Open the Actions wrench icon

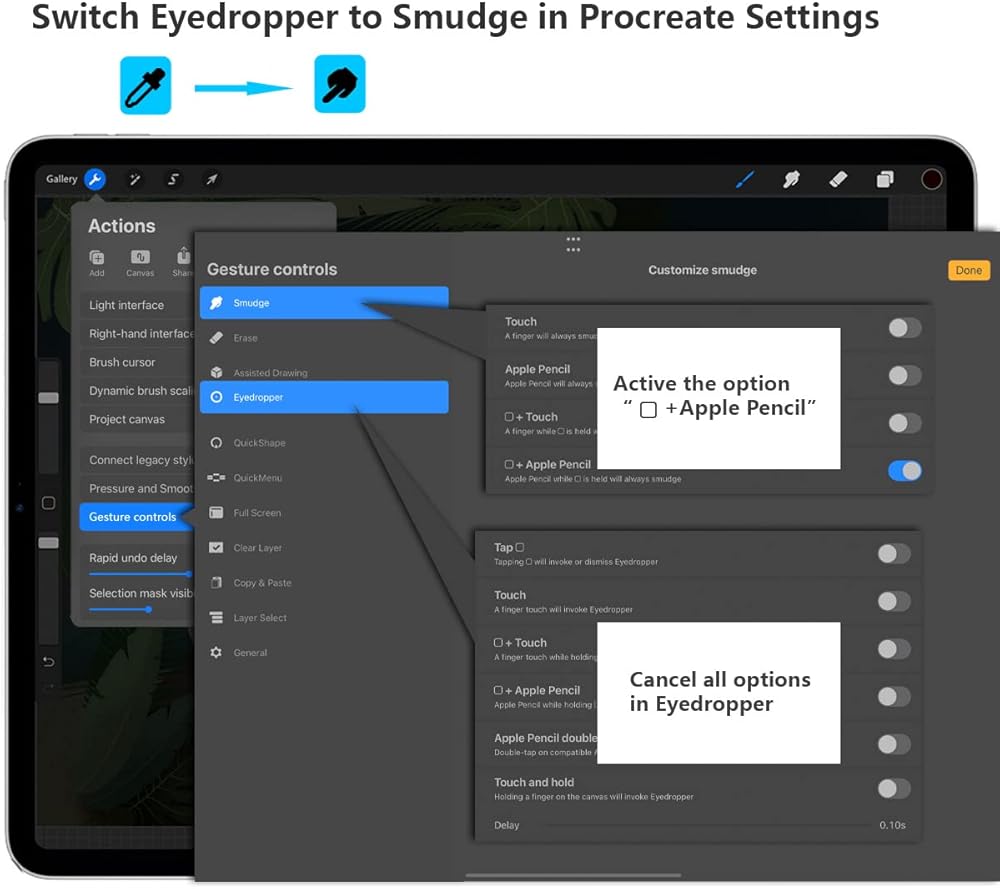coord(95,179)
